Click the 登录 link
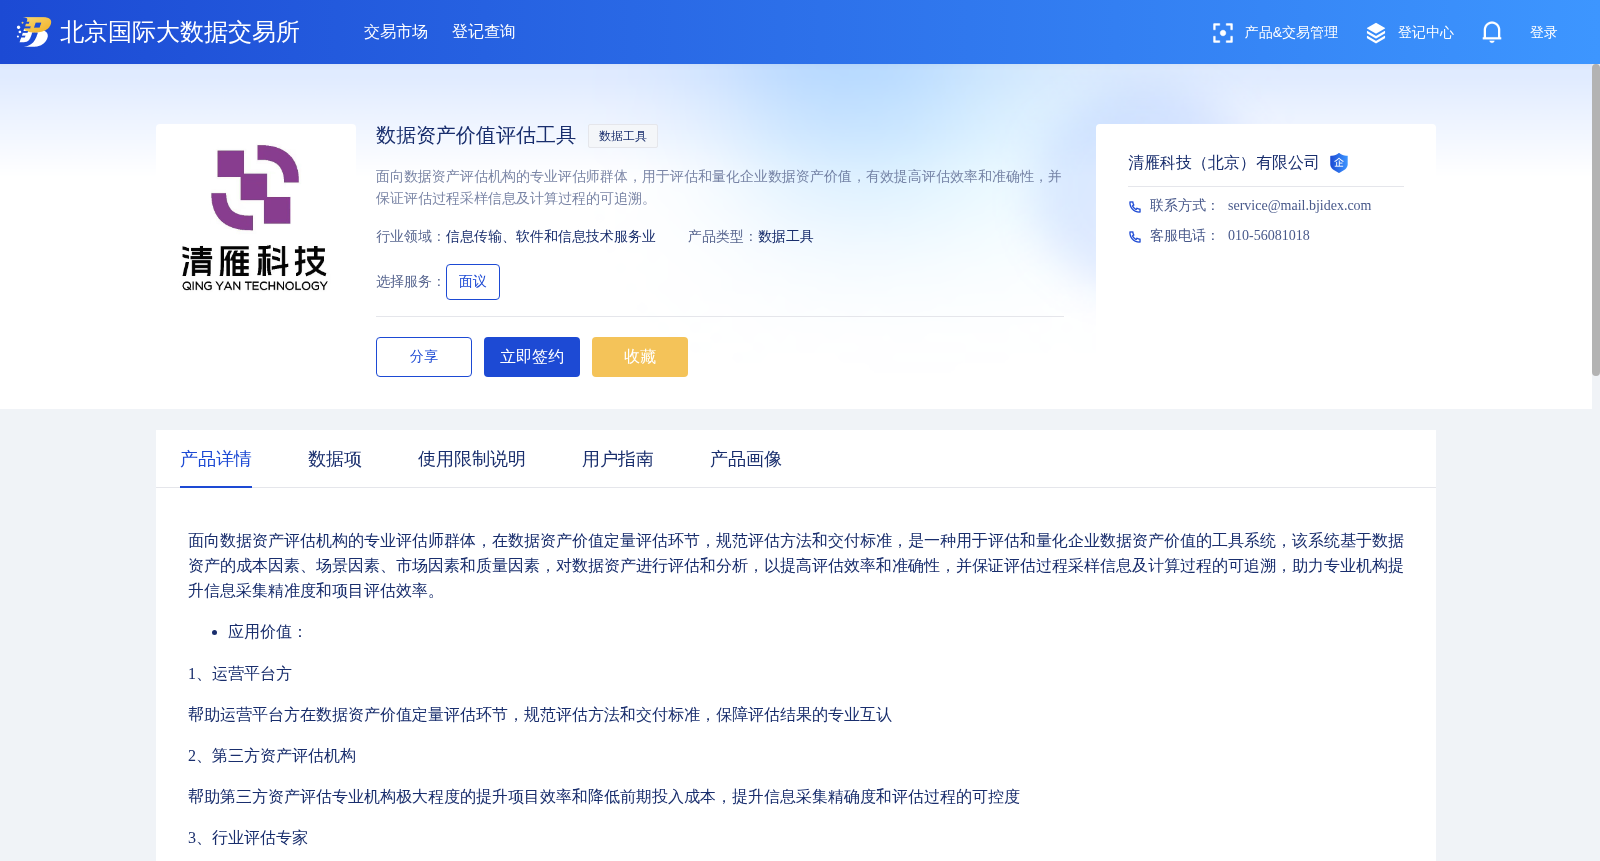1600x861 pixels. point(1544,33)
